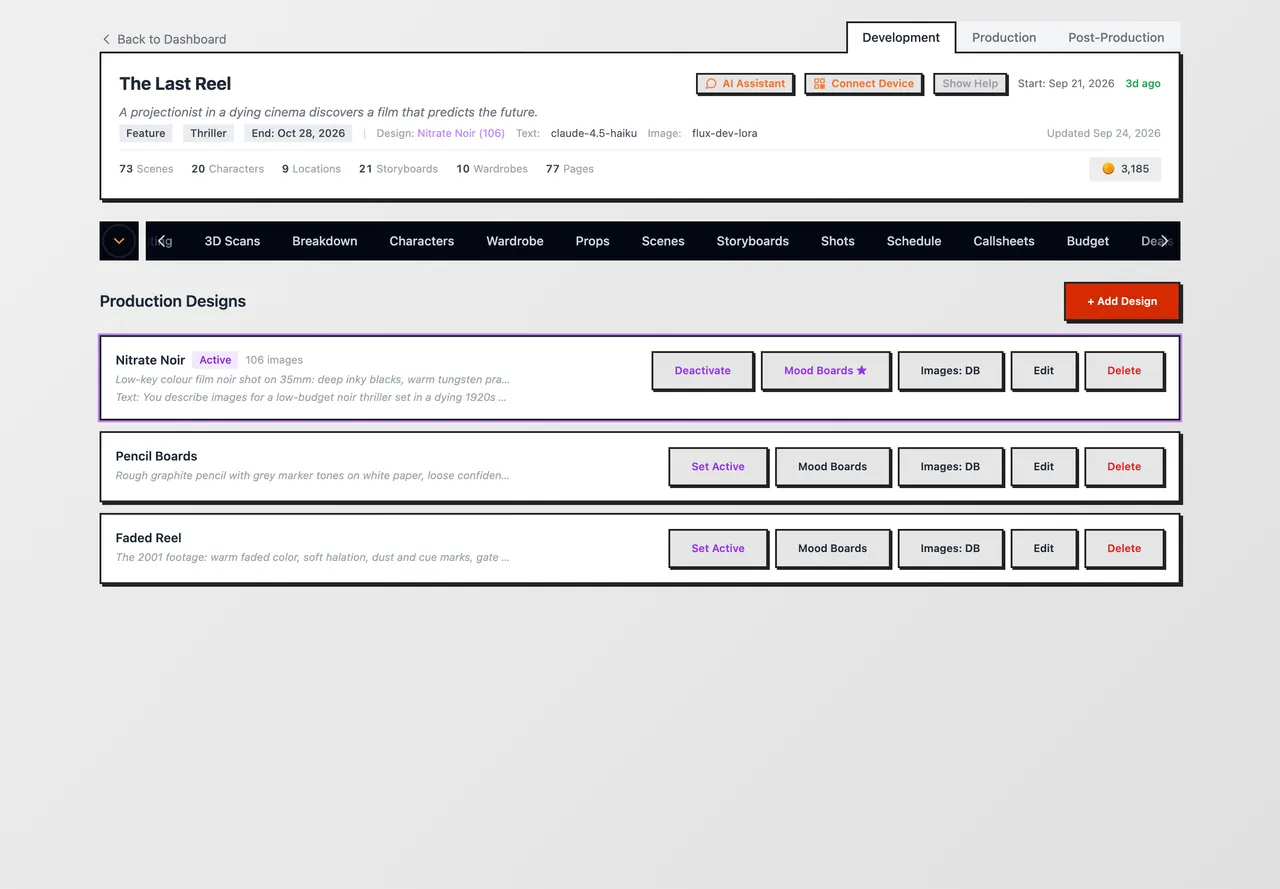Open Mood Boards for Pencil Boards
1280x889 pixels.
[x=833, y=467]
